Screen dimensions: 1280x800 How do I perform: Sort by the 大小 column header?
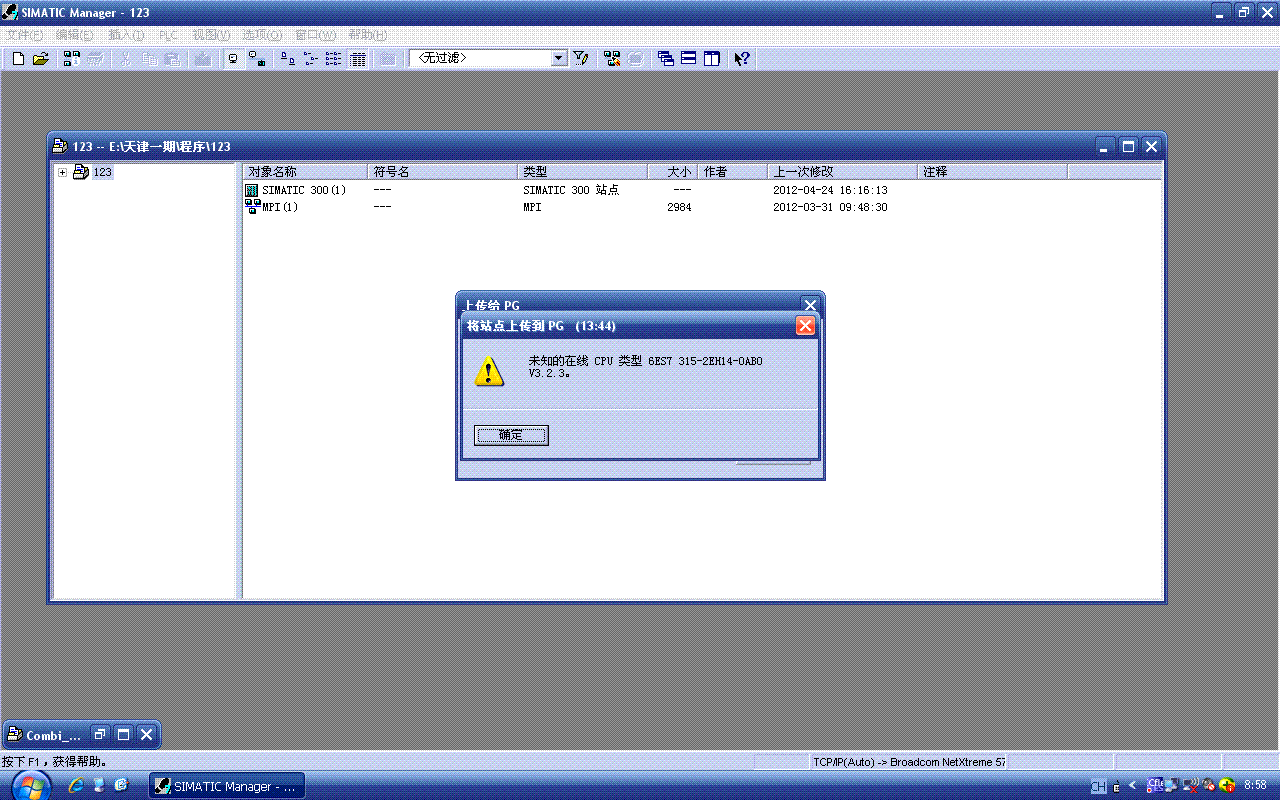point(673,172)
